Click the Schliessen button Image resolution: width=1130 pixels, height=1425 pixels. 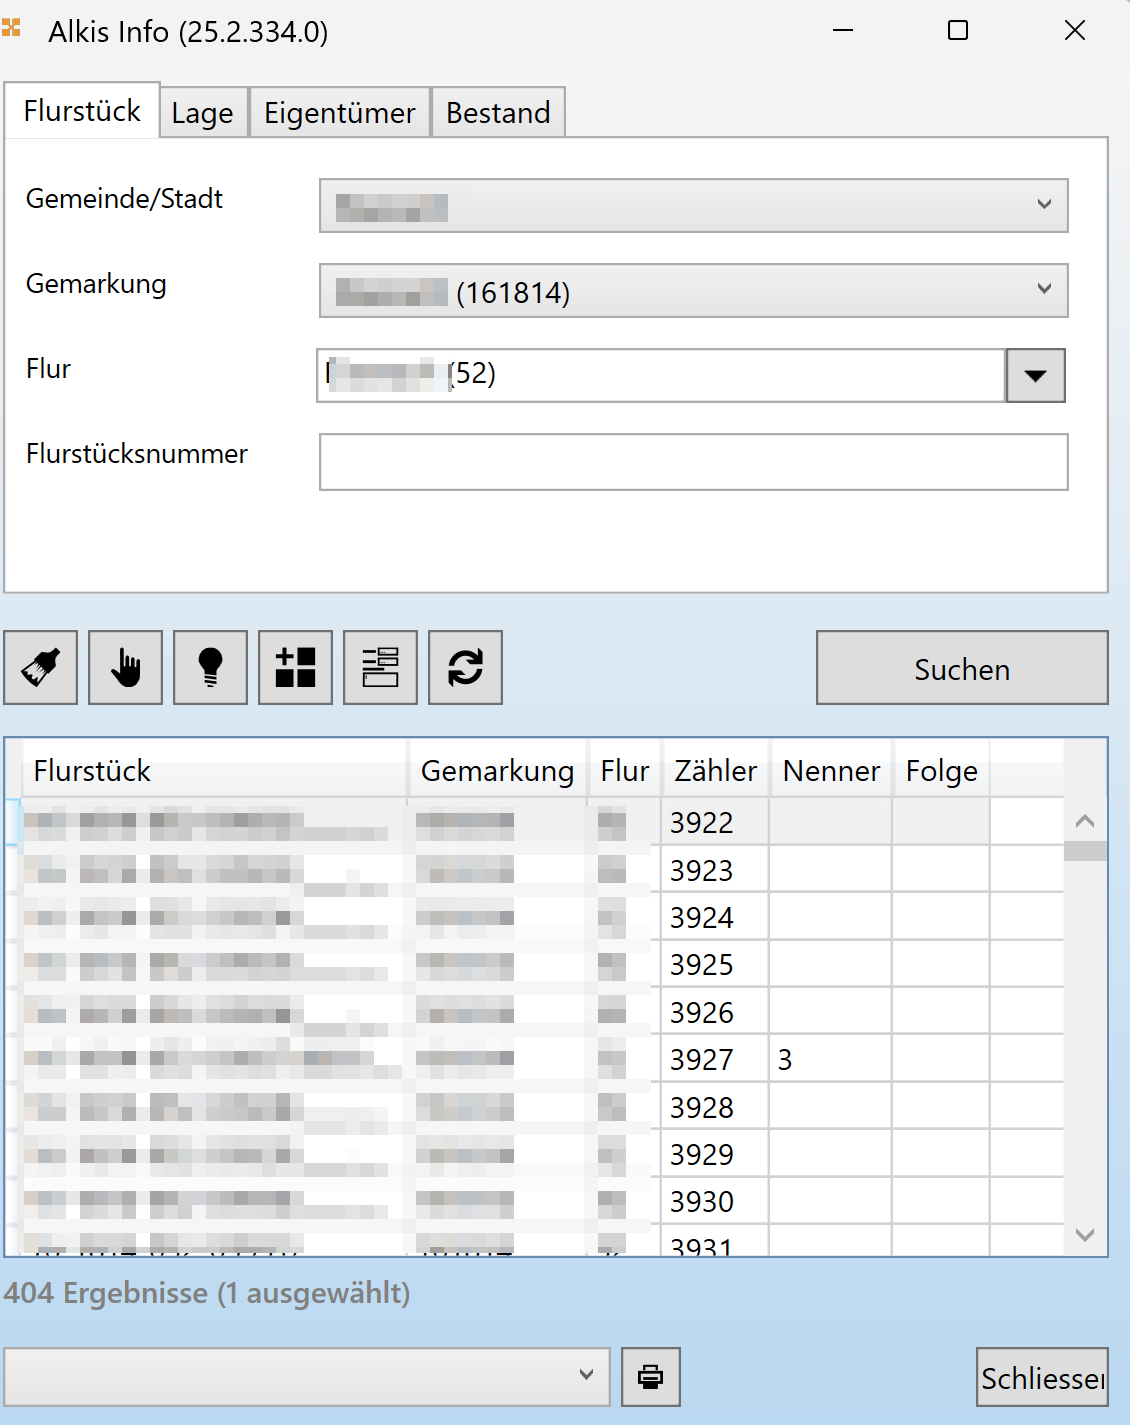(1041, 1378)
